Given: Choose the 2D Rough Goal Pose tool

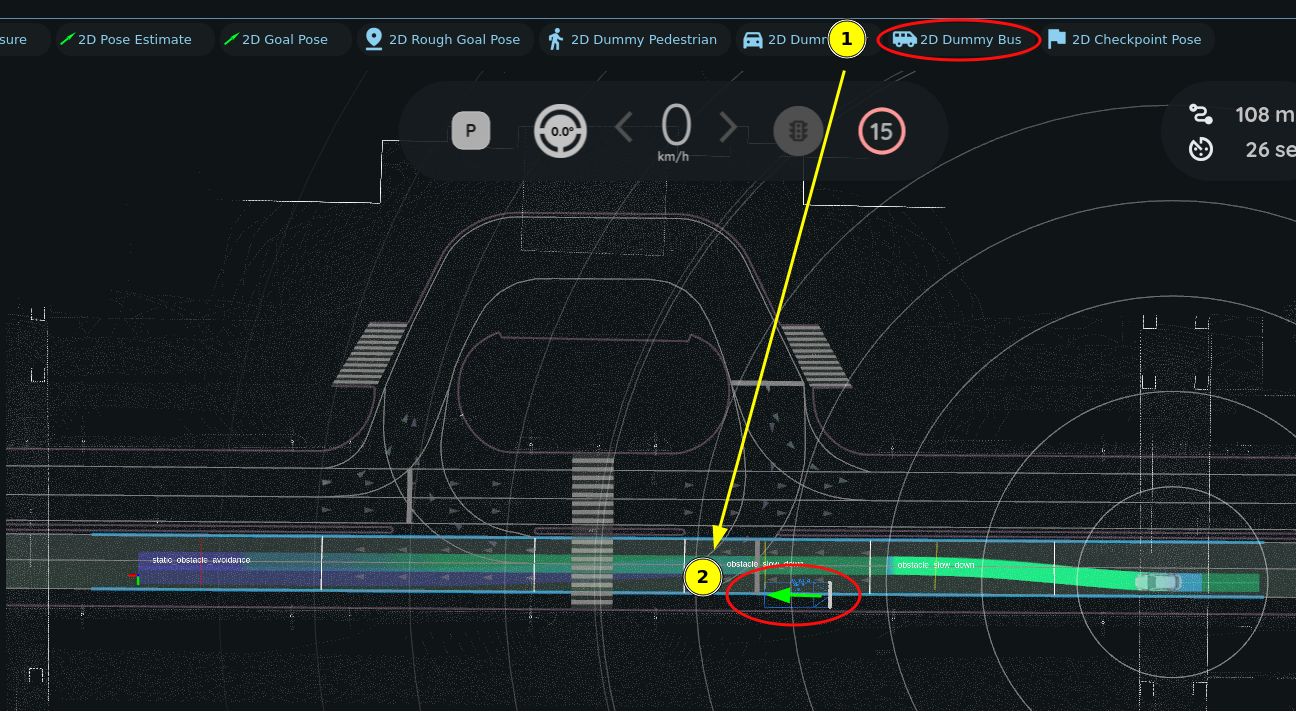Looking at the screenshot, I should (443, 40).
